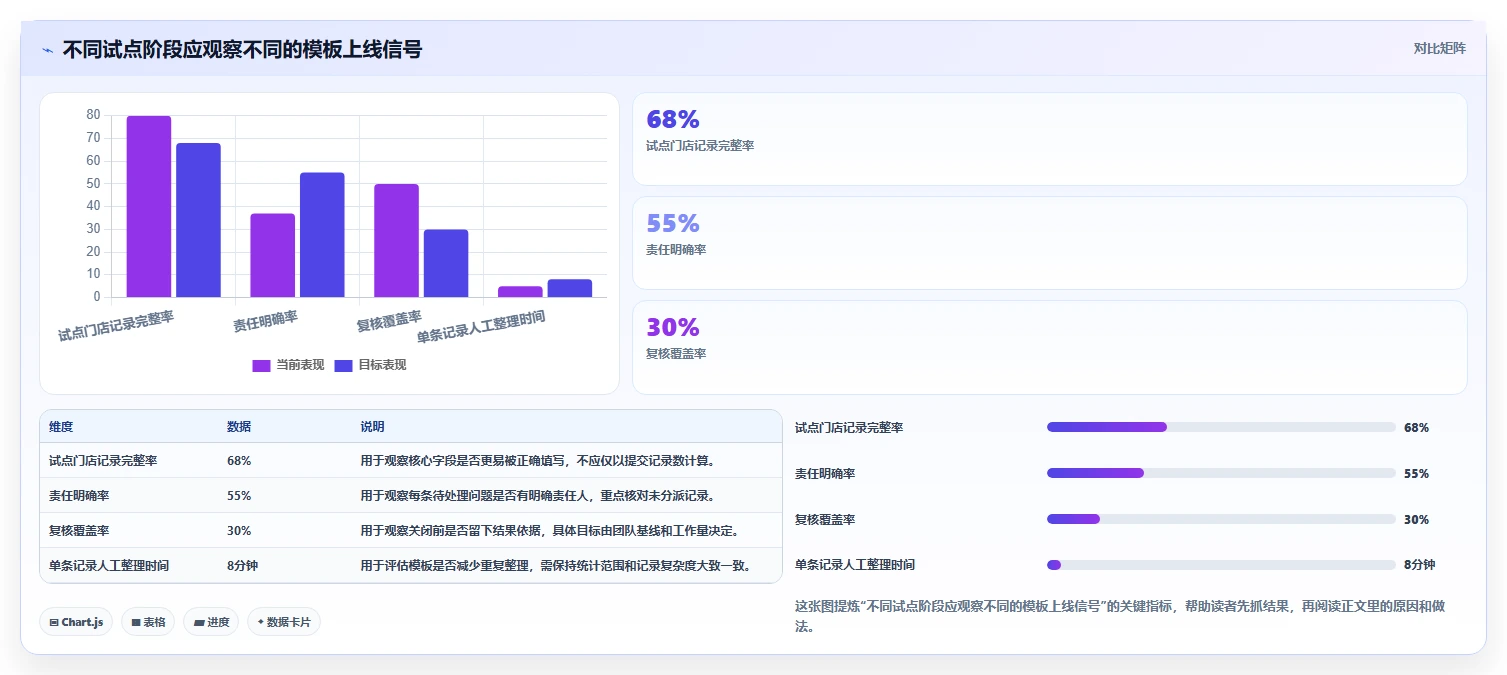Click the 68% table cell
The width and height of the screenshot is (1507, 675).
[239, 461]
